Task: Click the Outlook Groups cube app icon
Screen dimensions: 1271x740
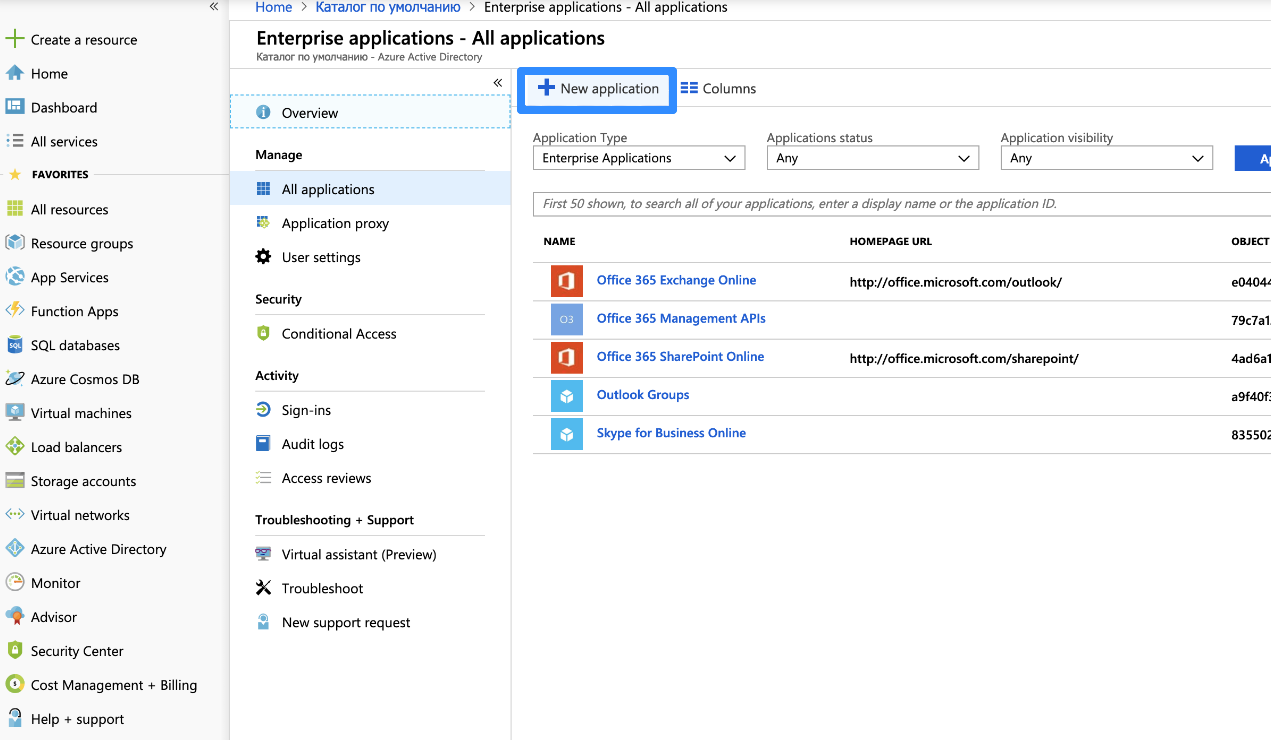Action: point(567,396)
